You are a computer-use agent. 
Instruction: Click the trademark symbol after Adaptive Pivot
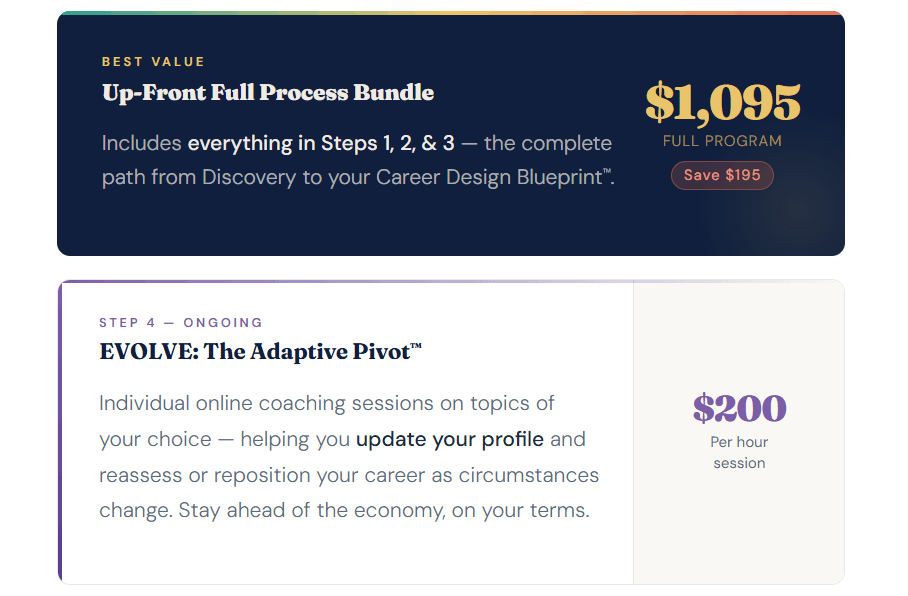tap(416, 347)
